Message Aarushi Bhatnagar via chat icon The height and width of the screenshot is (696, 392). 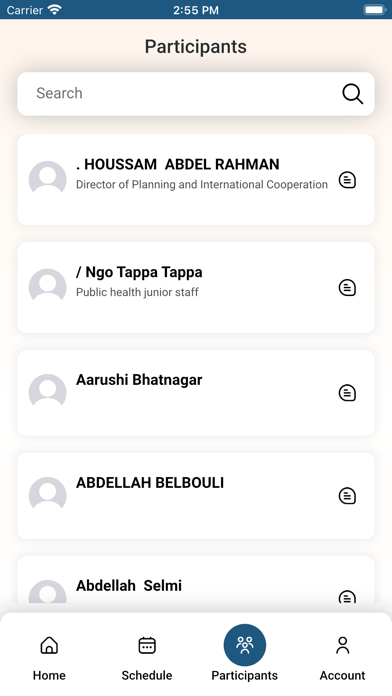tap(347, 393)
